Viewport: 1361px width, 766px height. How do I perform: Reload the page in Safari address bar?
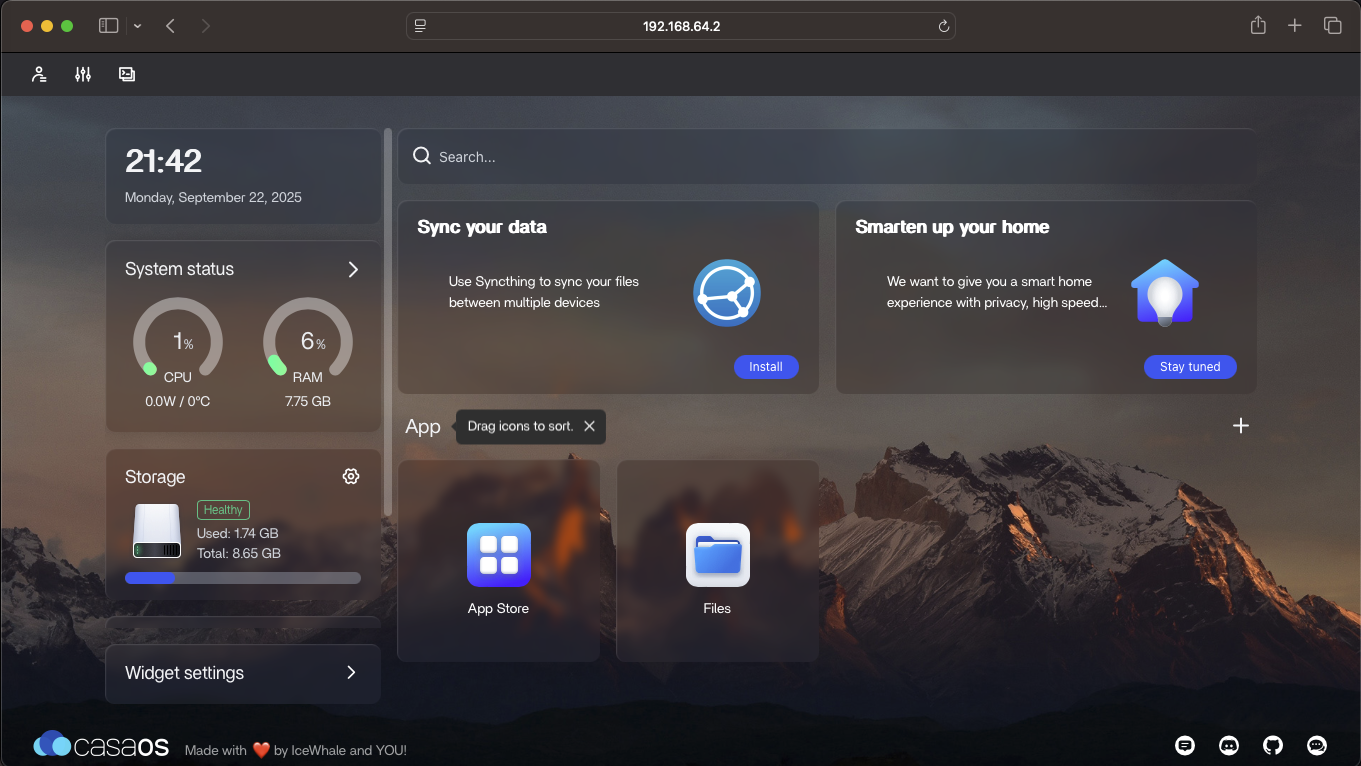click(943, 26)
